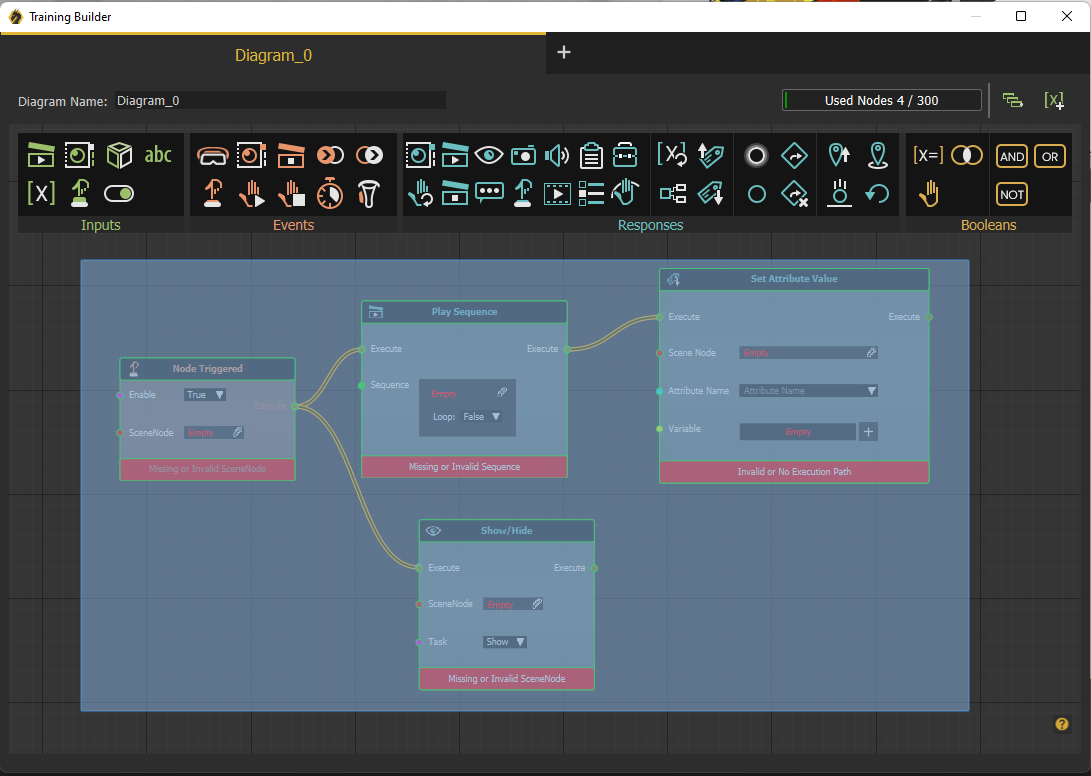Click the Events category label

coord(293,225)
